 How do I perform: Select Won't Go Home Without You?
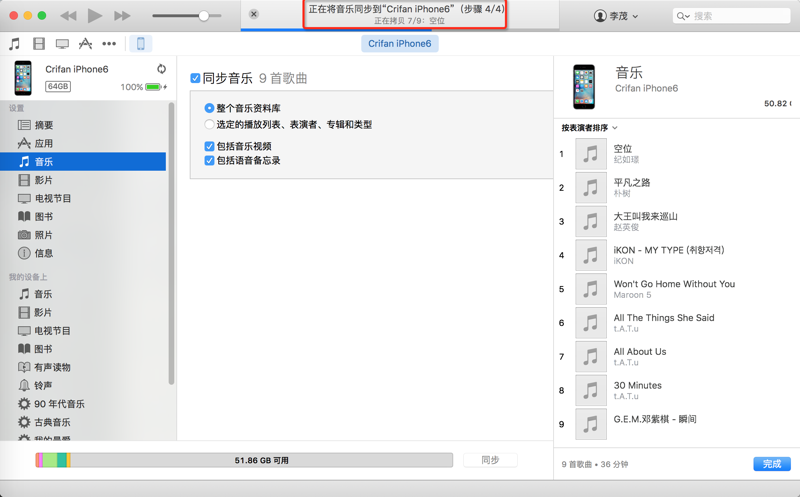(x=677, y=289)
